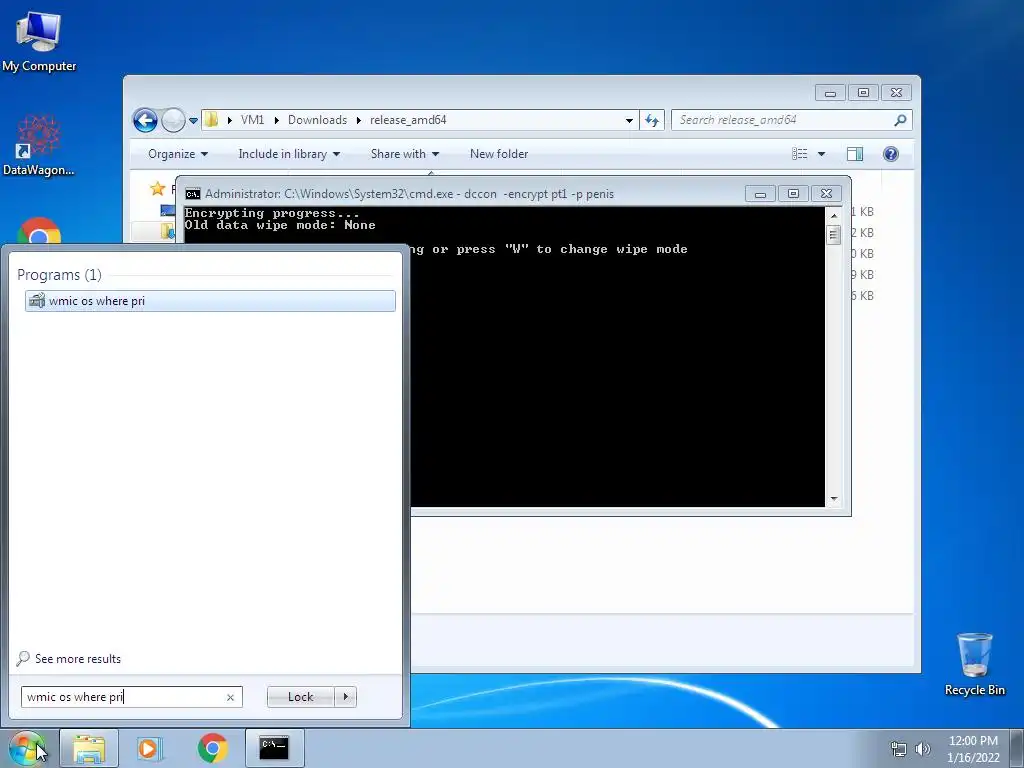1024x768 pixels.
Task: Click Favorites star in navigation pane
Action: pyautogui.click(x=157, y=189)
